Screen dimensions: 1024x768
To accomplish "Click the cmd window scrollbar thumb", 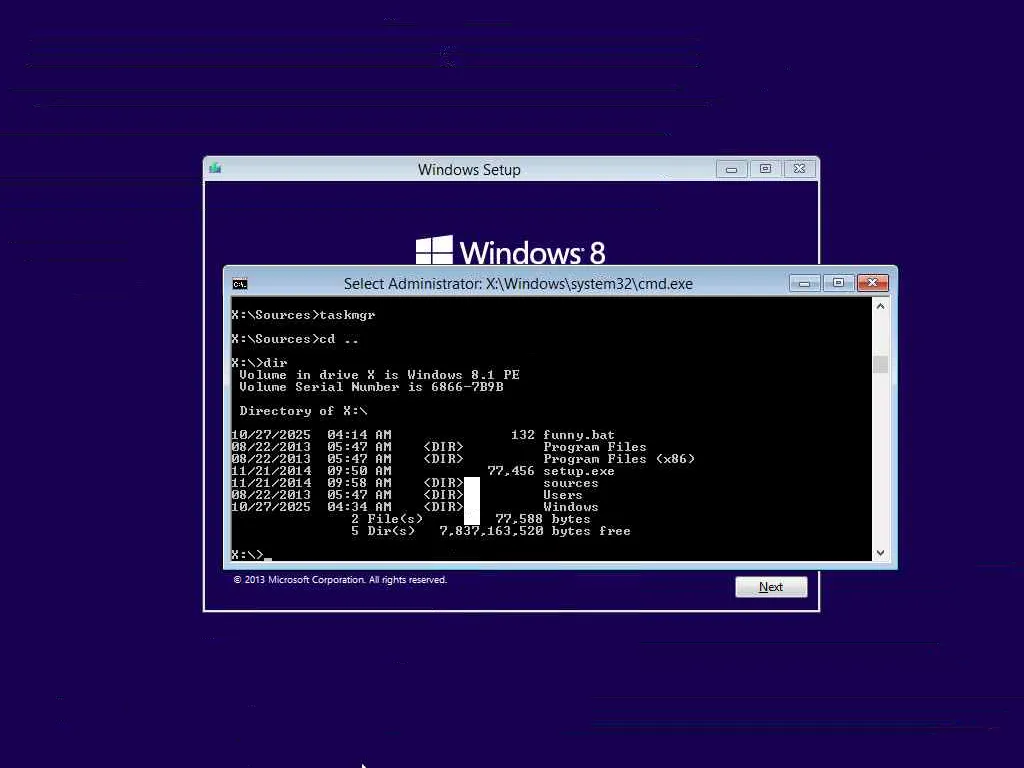I will (880, 364).
